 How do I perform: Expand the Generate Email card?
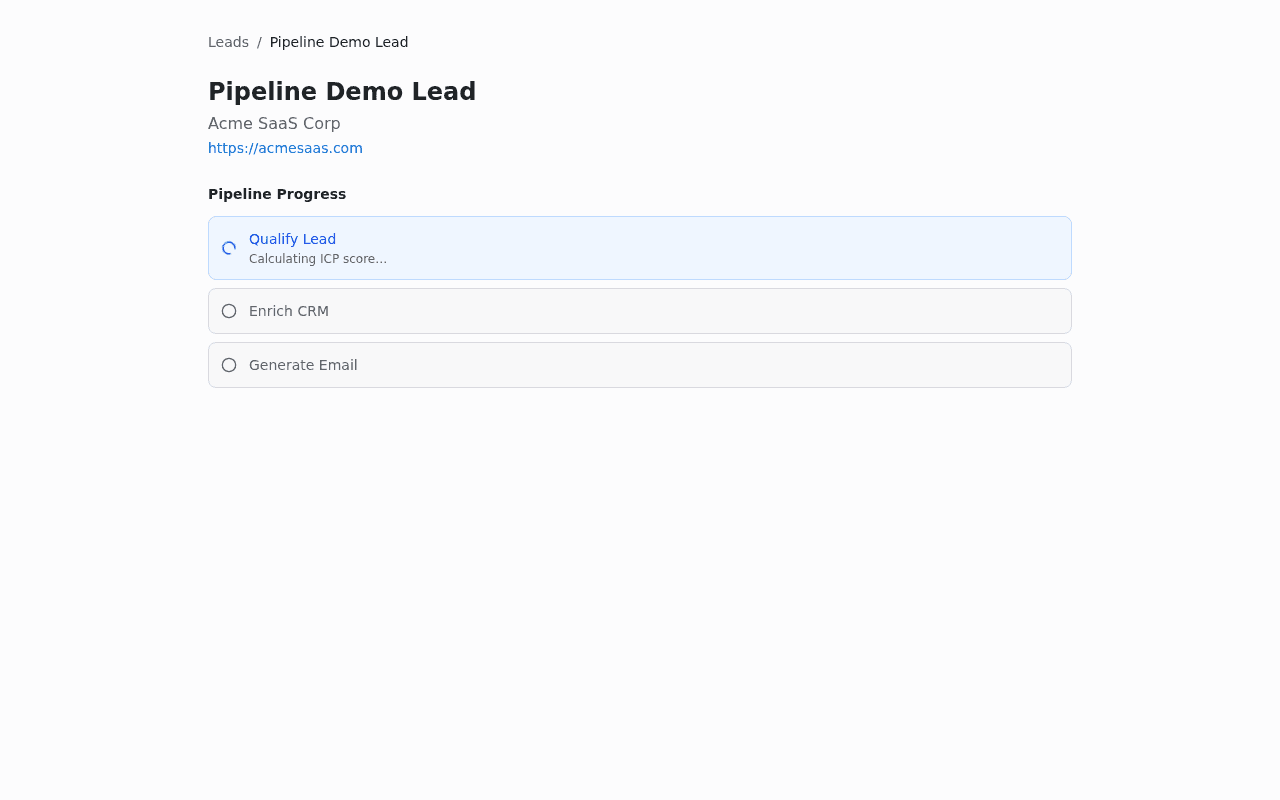(640, 365)
